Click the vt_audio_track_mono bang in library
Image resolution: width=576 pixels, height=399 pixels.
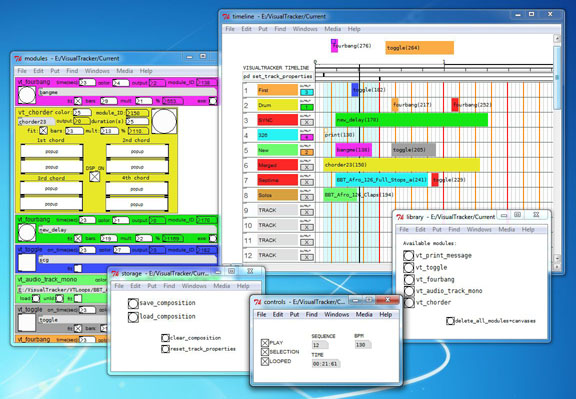[408, 291]
